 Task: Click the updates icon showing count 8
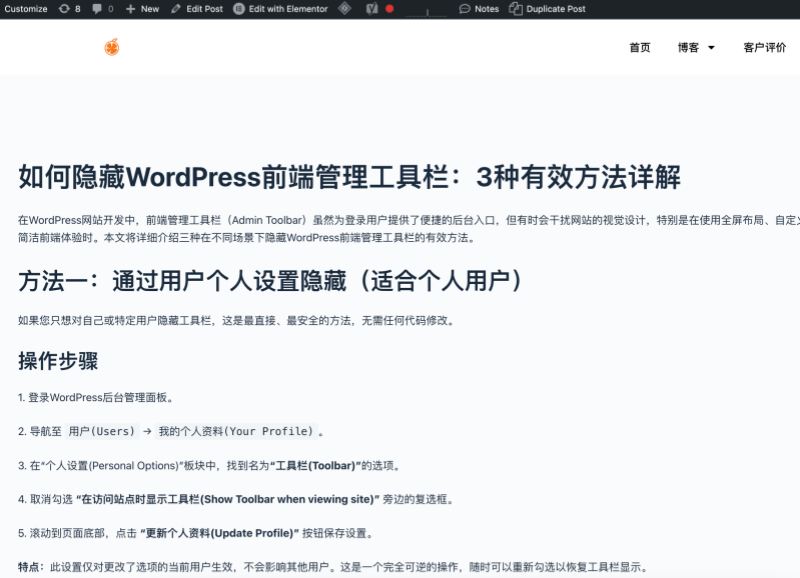click(x=63, y=9)
